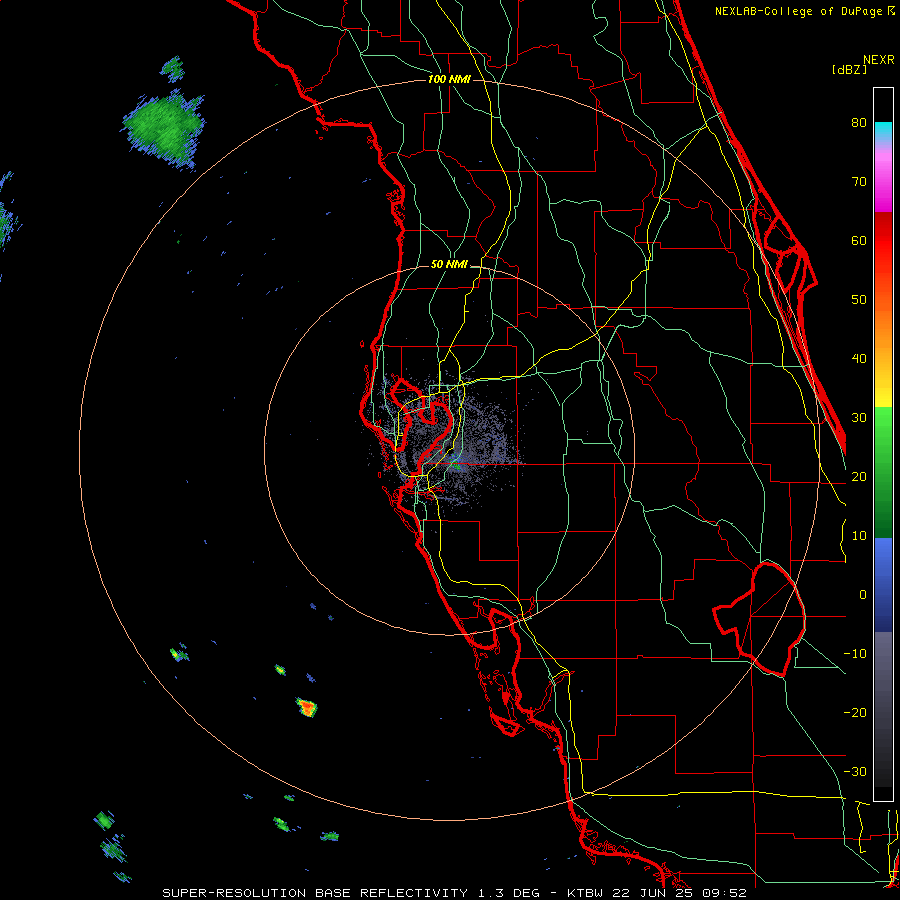Click the 30 value on the dBZ scale
Viewport: 900px width, 900px height.
coord(859,418)
